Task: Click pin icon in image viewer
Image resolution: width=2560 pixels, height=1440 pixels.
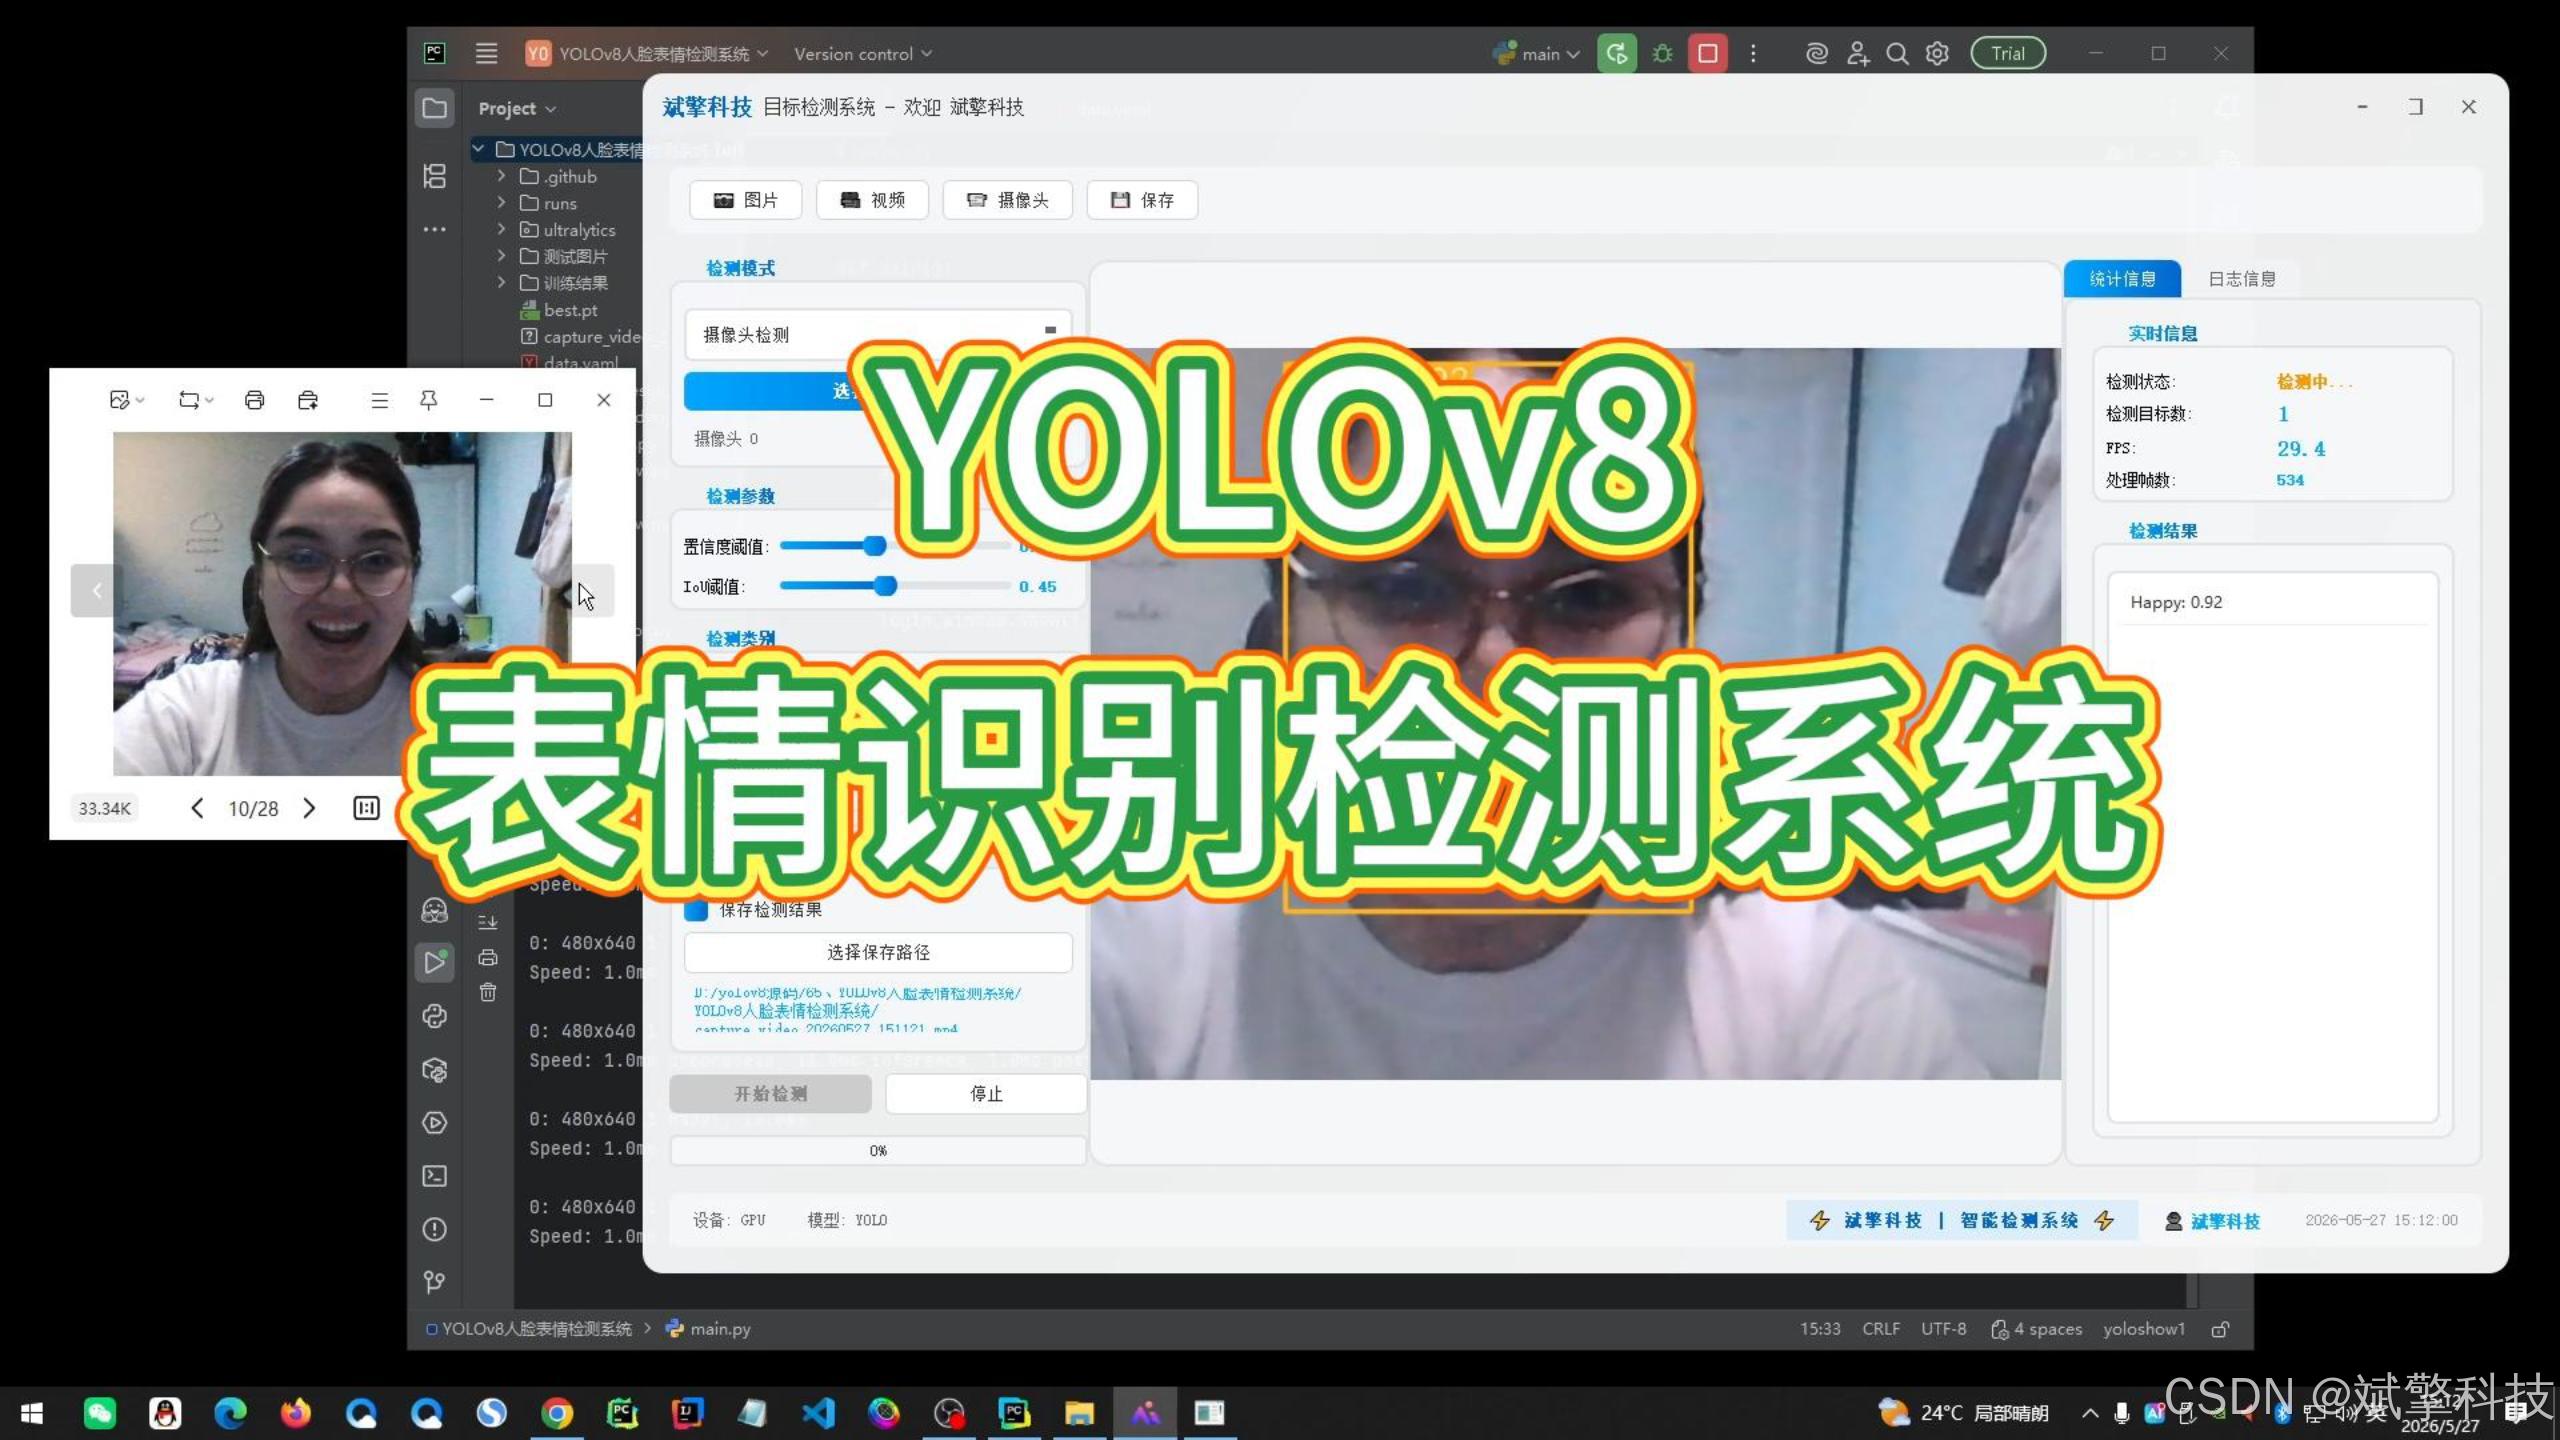Action: click(428, 400)
